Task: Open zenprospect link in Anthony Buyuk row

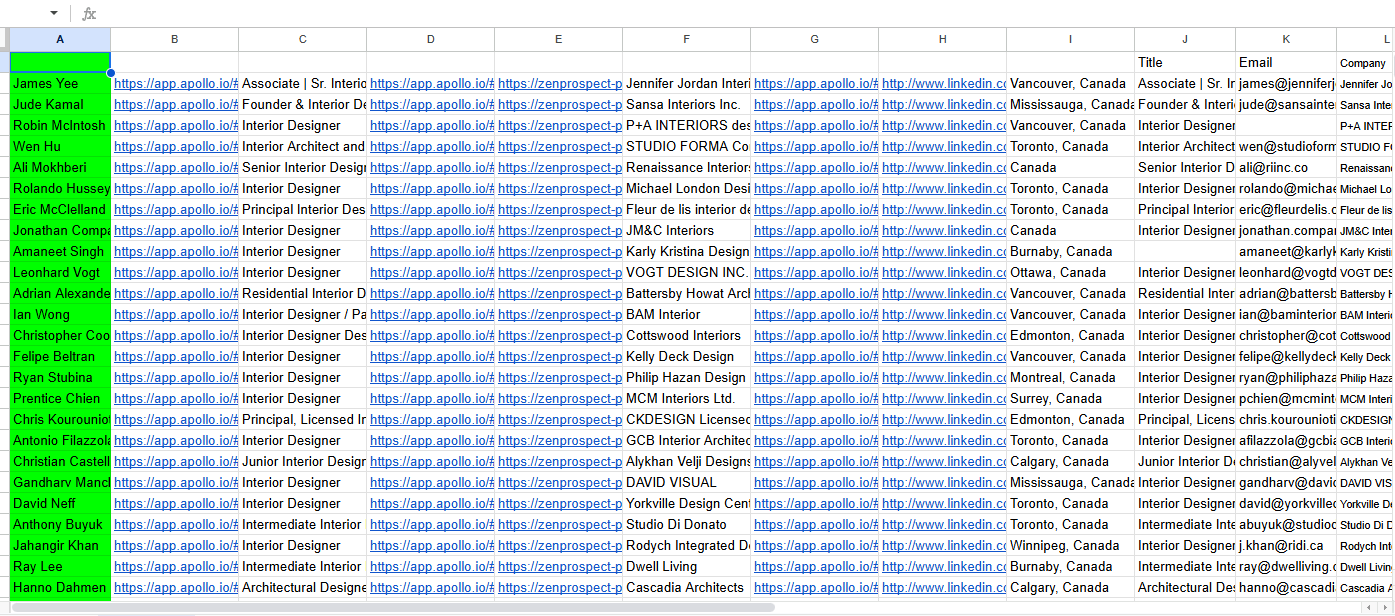Action: (x=559, y=524)
